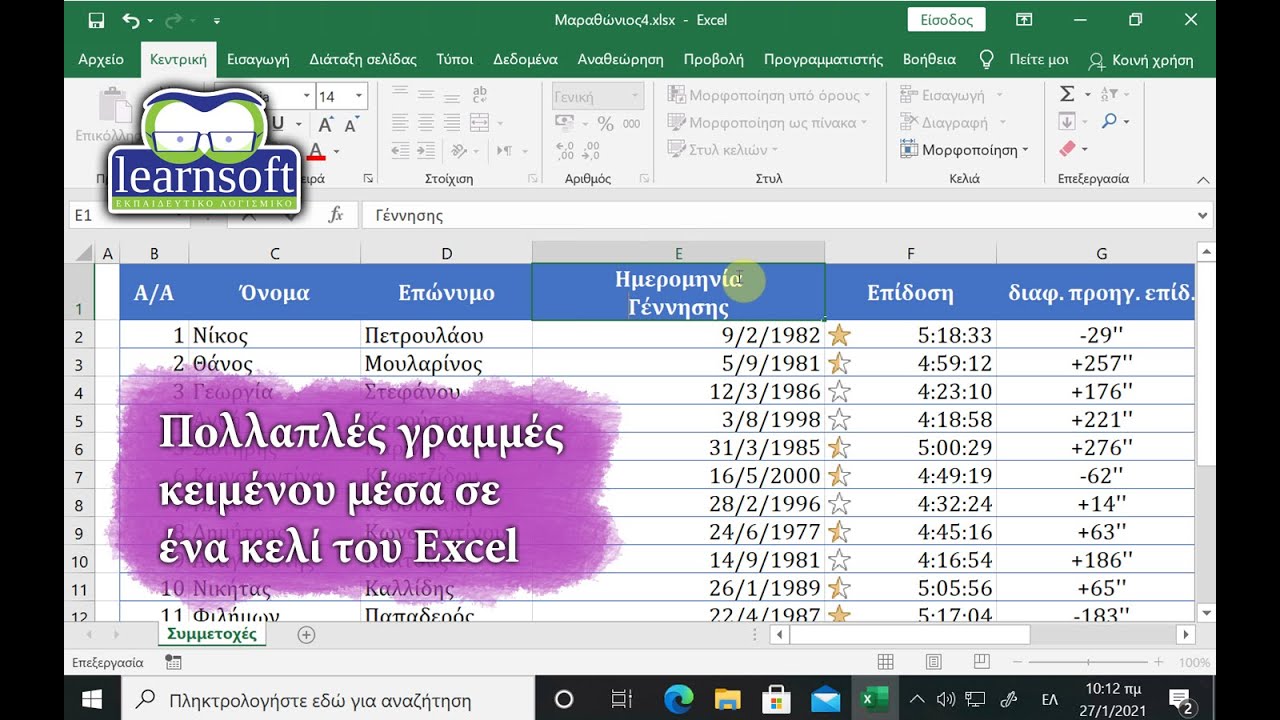Collapse the ribbon with the chevron
Screen dimensions: 1280x720
tap(1204, 180)
